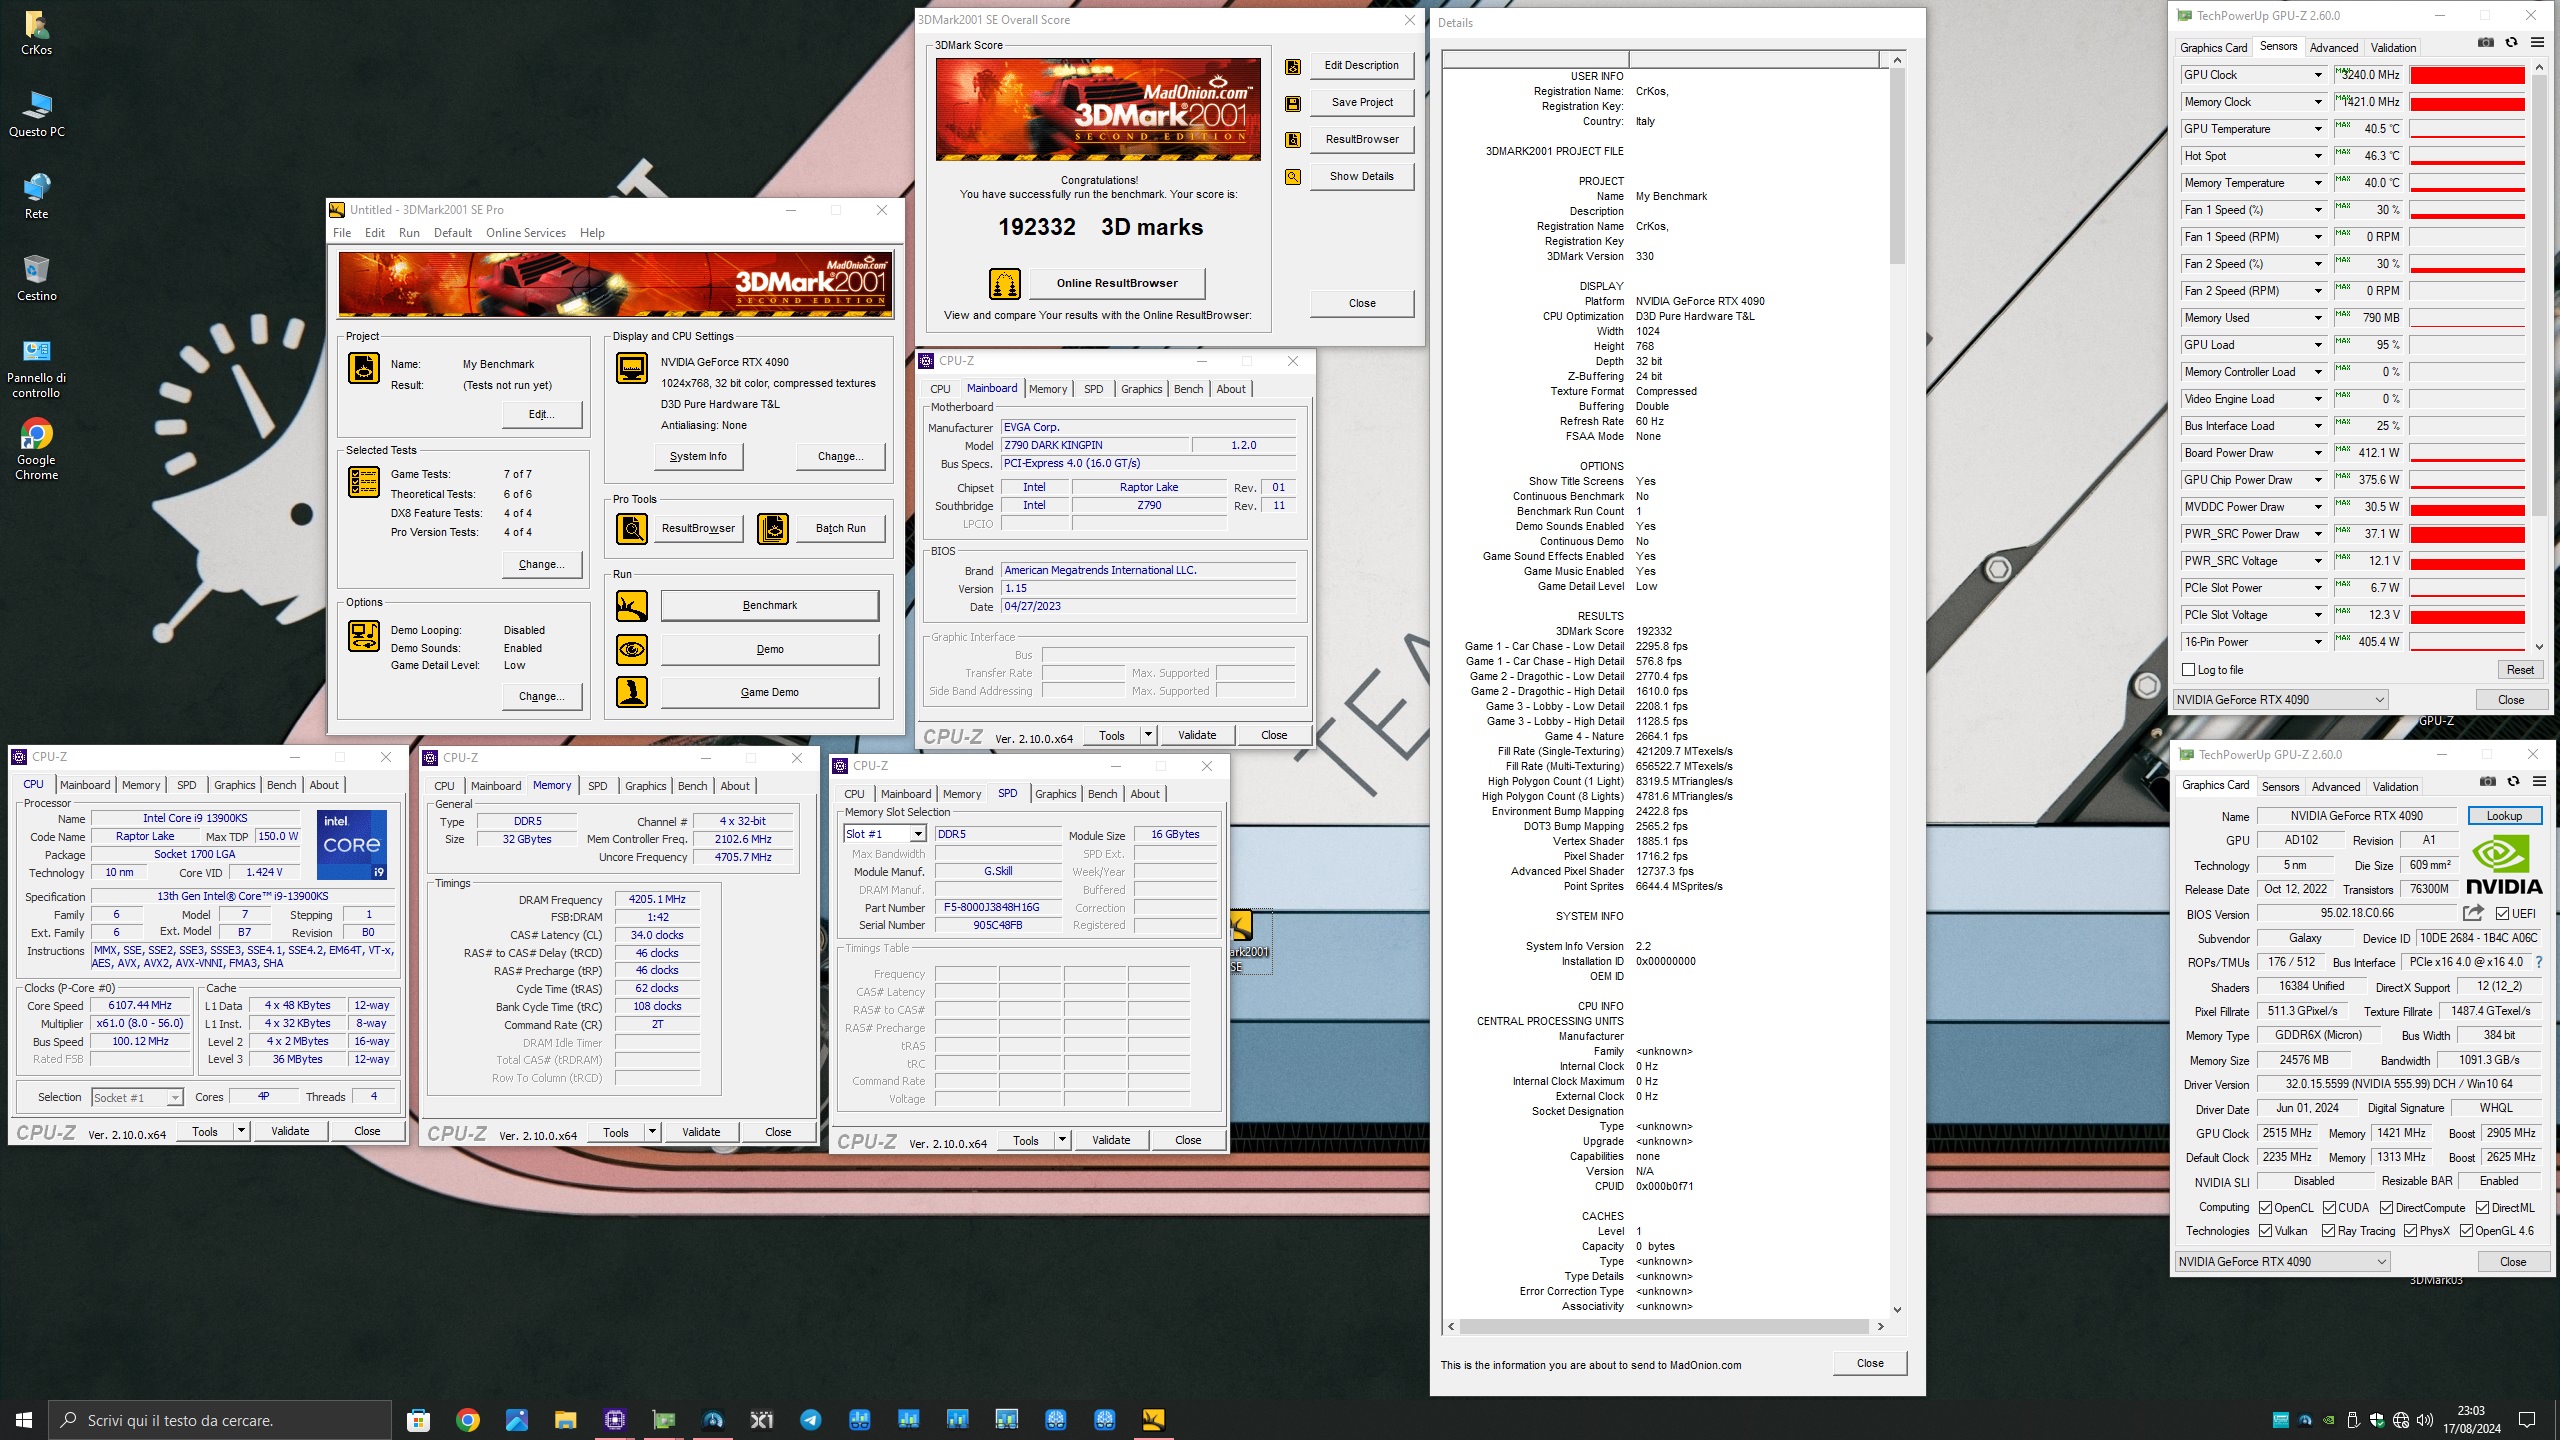Click the Lookup button in GPU-Z
The width and height of the screenshot is (2560, 1440).
point(2504,816)
